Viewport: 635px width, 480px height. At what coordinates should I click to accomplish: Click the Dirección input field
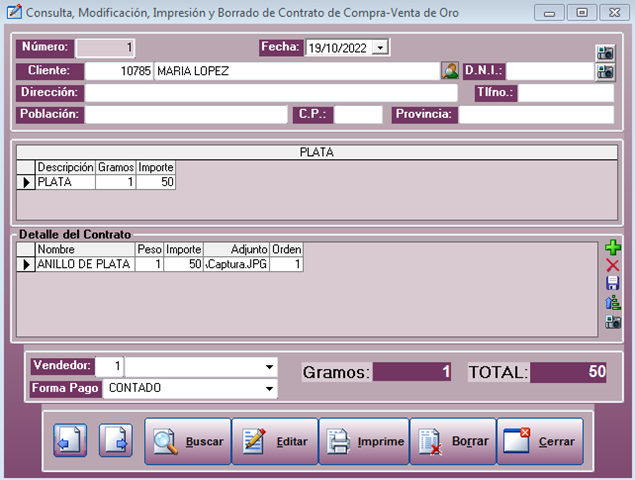[x=271, y=93]
